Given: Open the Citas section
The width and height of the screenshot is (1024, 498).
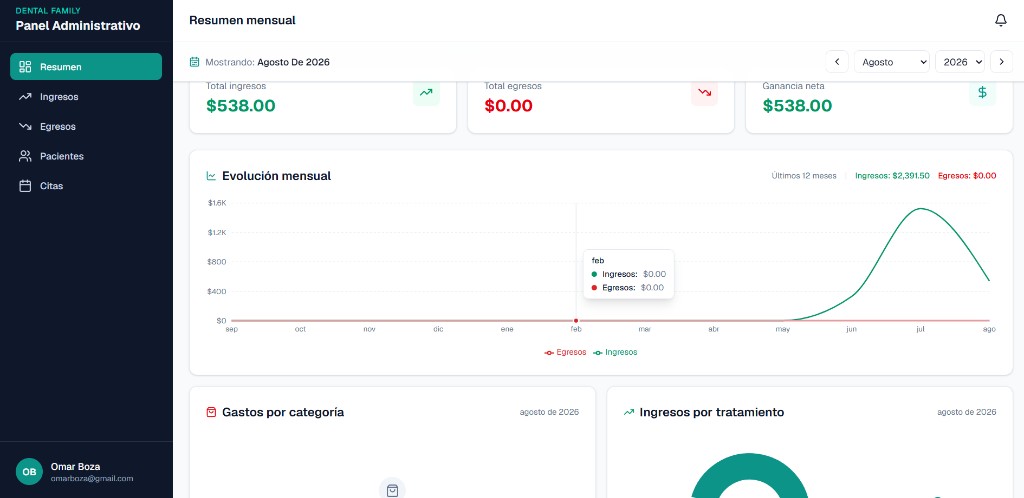Looking at the screenshot, I should click(x=86, y=186).
